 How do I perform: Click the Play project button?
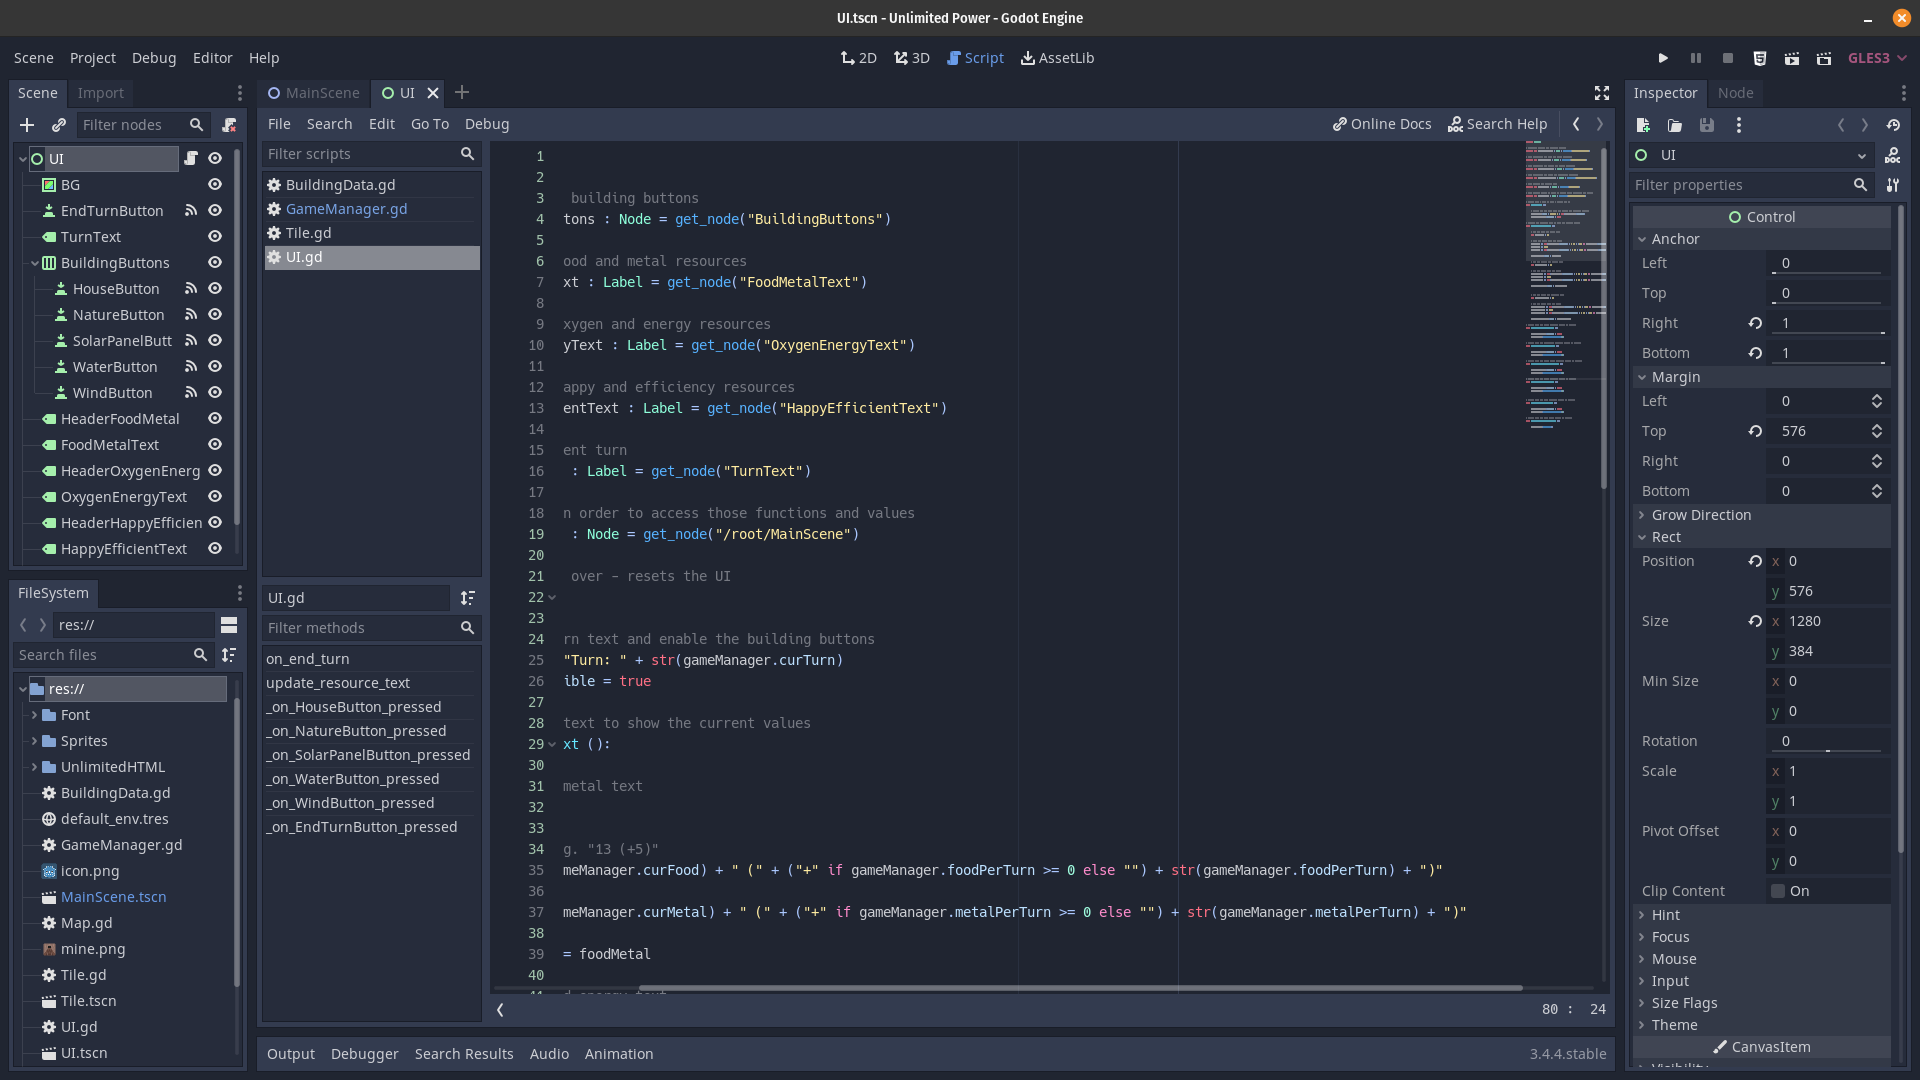(1663, 58)
